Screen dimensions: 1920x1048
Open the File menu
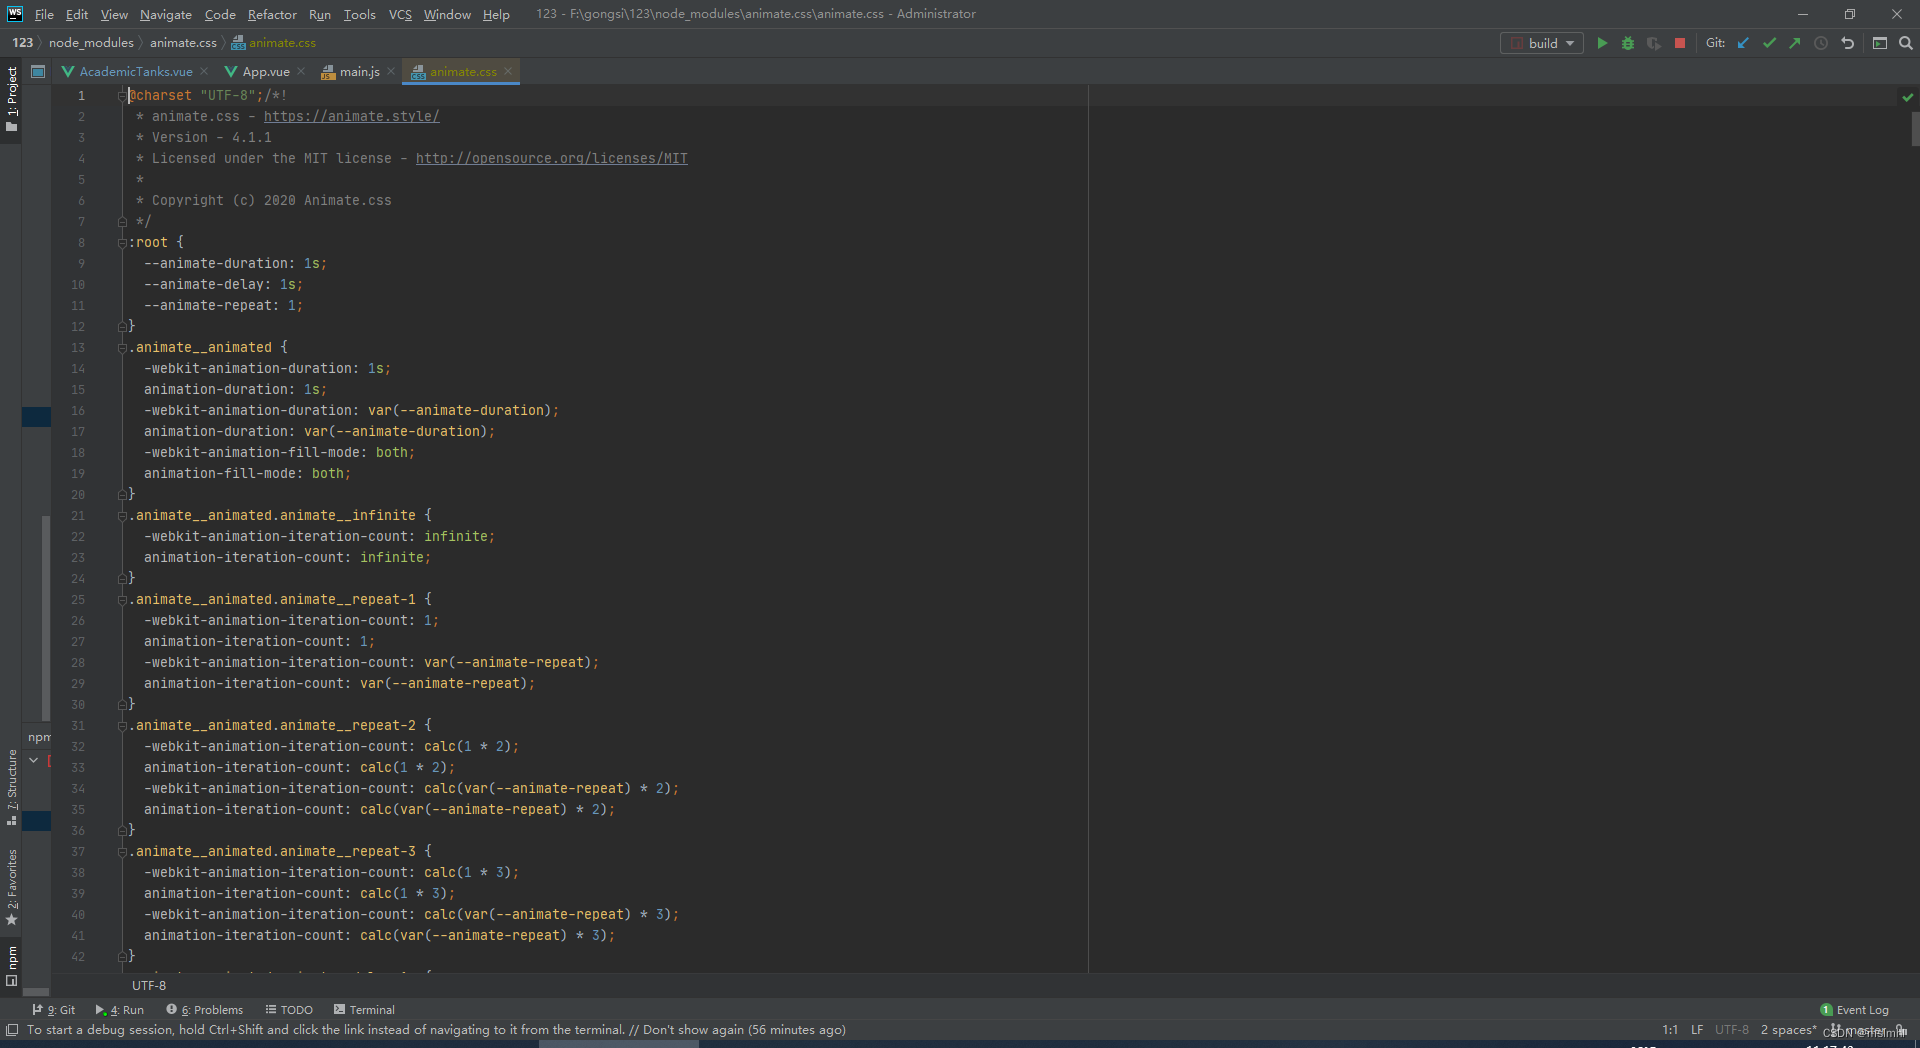point(44,14)
